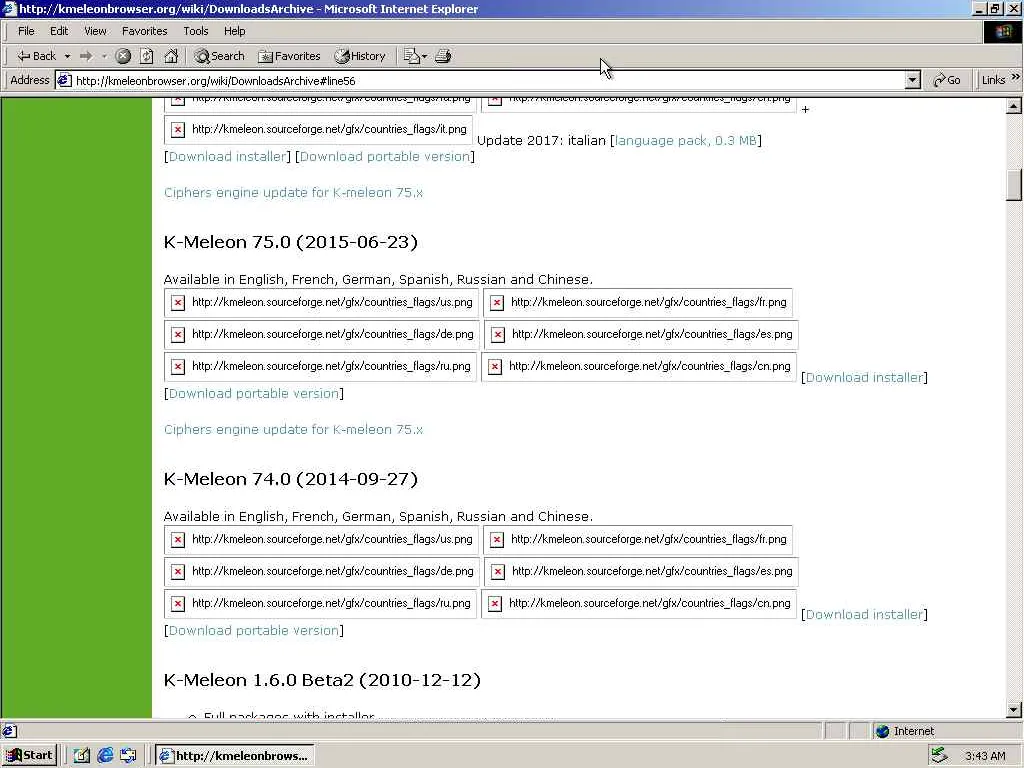Image resolution: width=1024 pixels, height=768 pixels.
Task: Click the 3:43 AM system clock
Action: tap(985, 756)
